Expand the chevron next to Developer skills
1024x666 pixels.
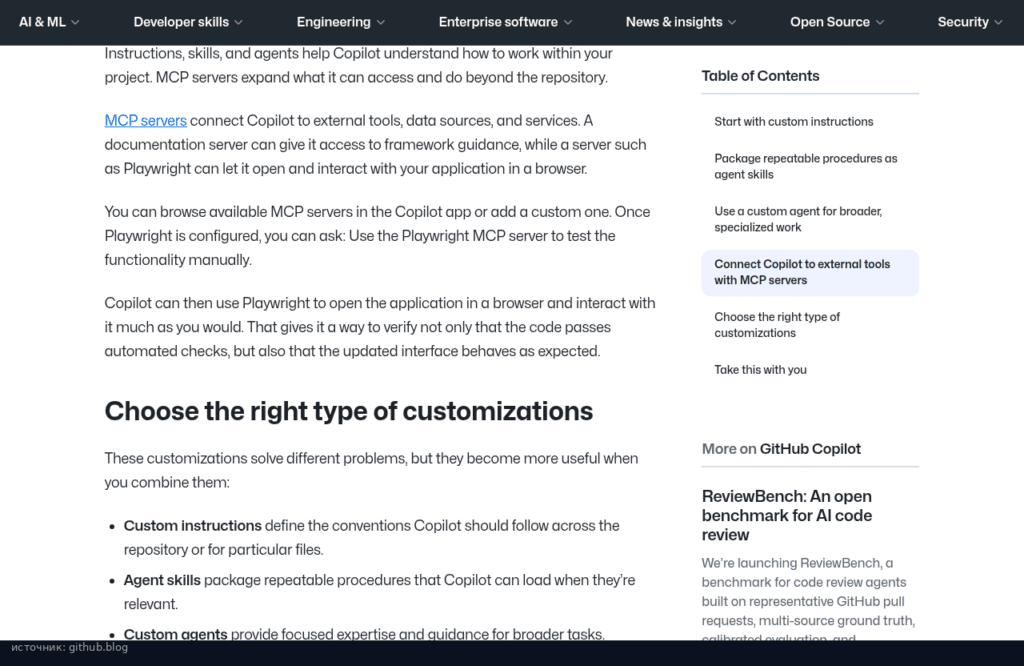(238, 23)
